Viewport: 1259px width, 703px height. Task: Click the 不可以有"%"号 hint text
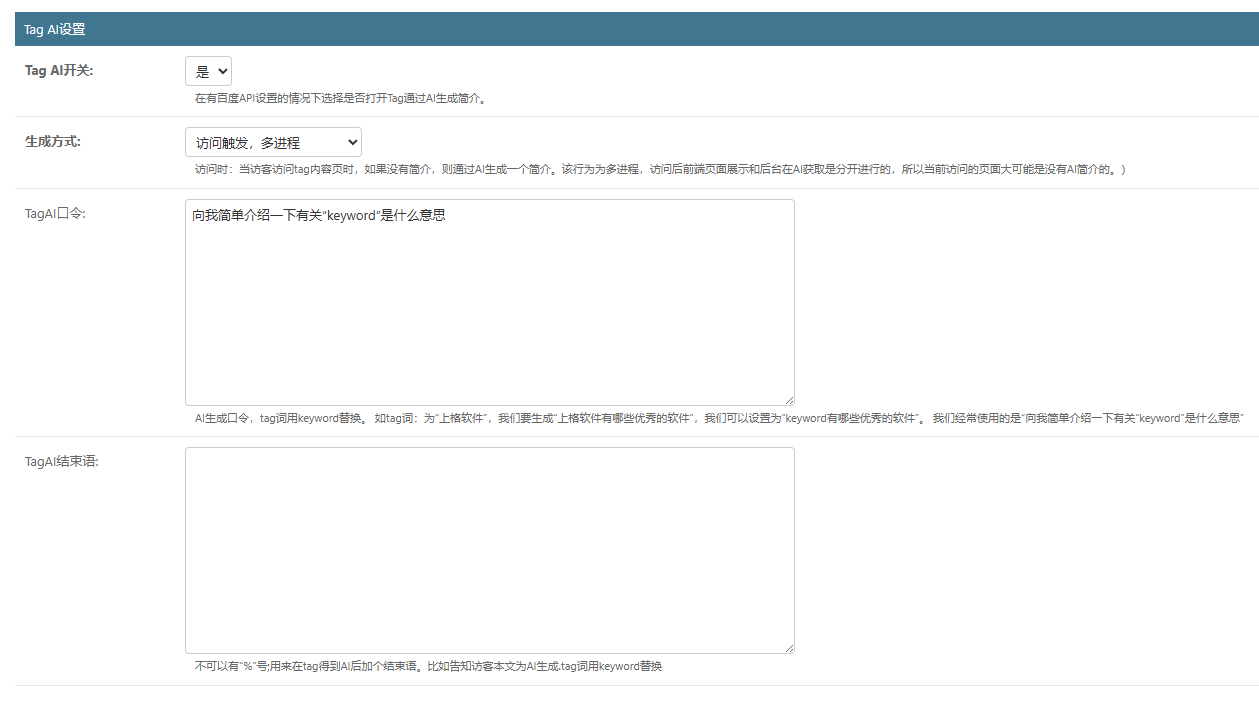pyautogui.click(x=428, y=666)
